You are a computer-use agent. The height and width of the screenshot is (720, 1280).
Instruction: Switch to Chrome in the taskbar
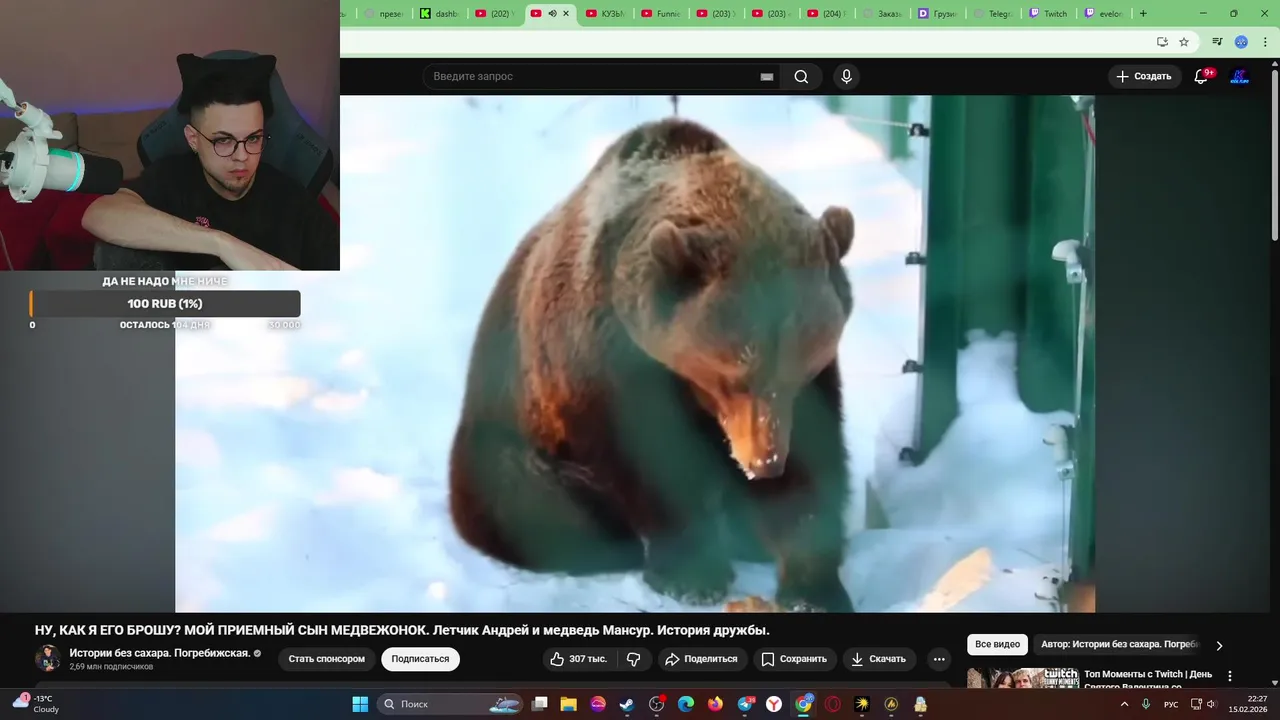point(803,704)
